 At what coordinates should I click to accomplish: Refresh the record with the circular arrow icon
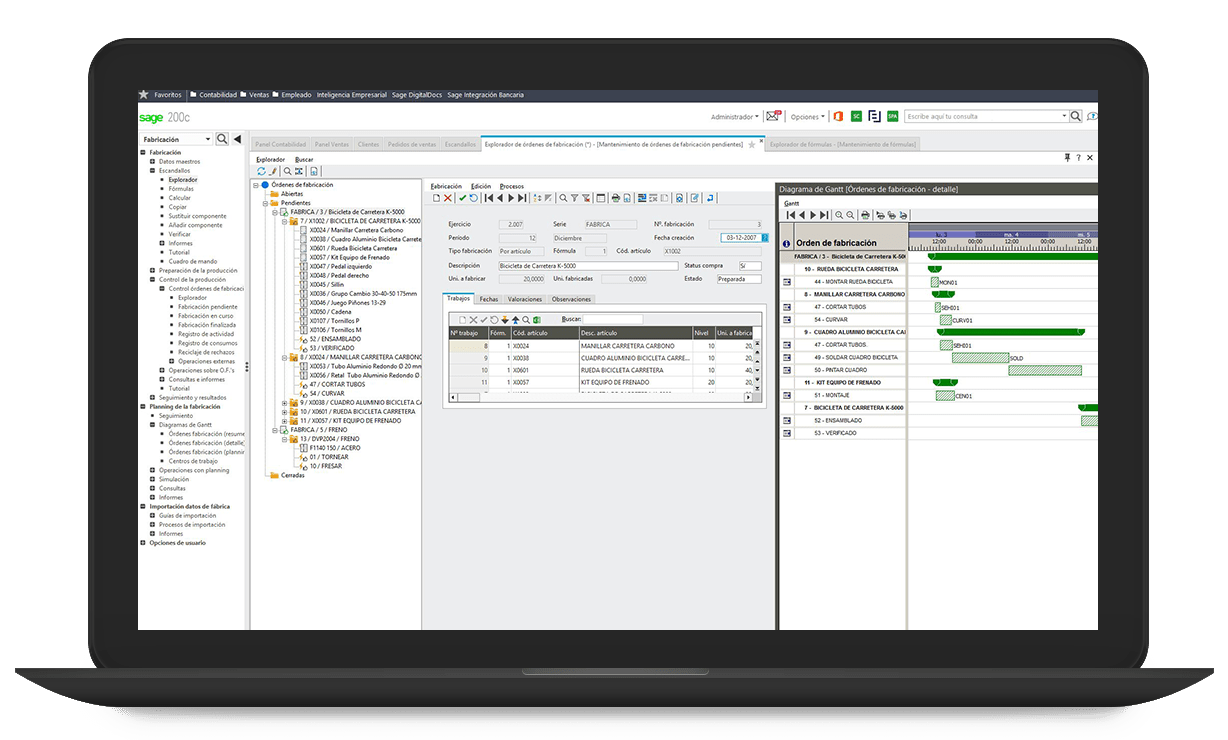472,197
